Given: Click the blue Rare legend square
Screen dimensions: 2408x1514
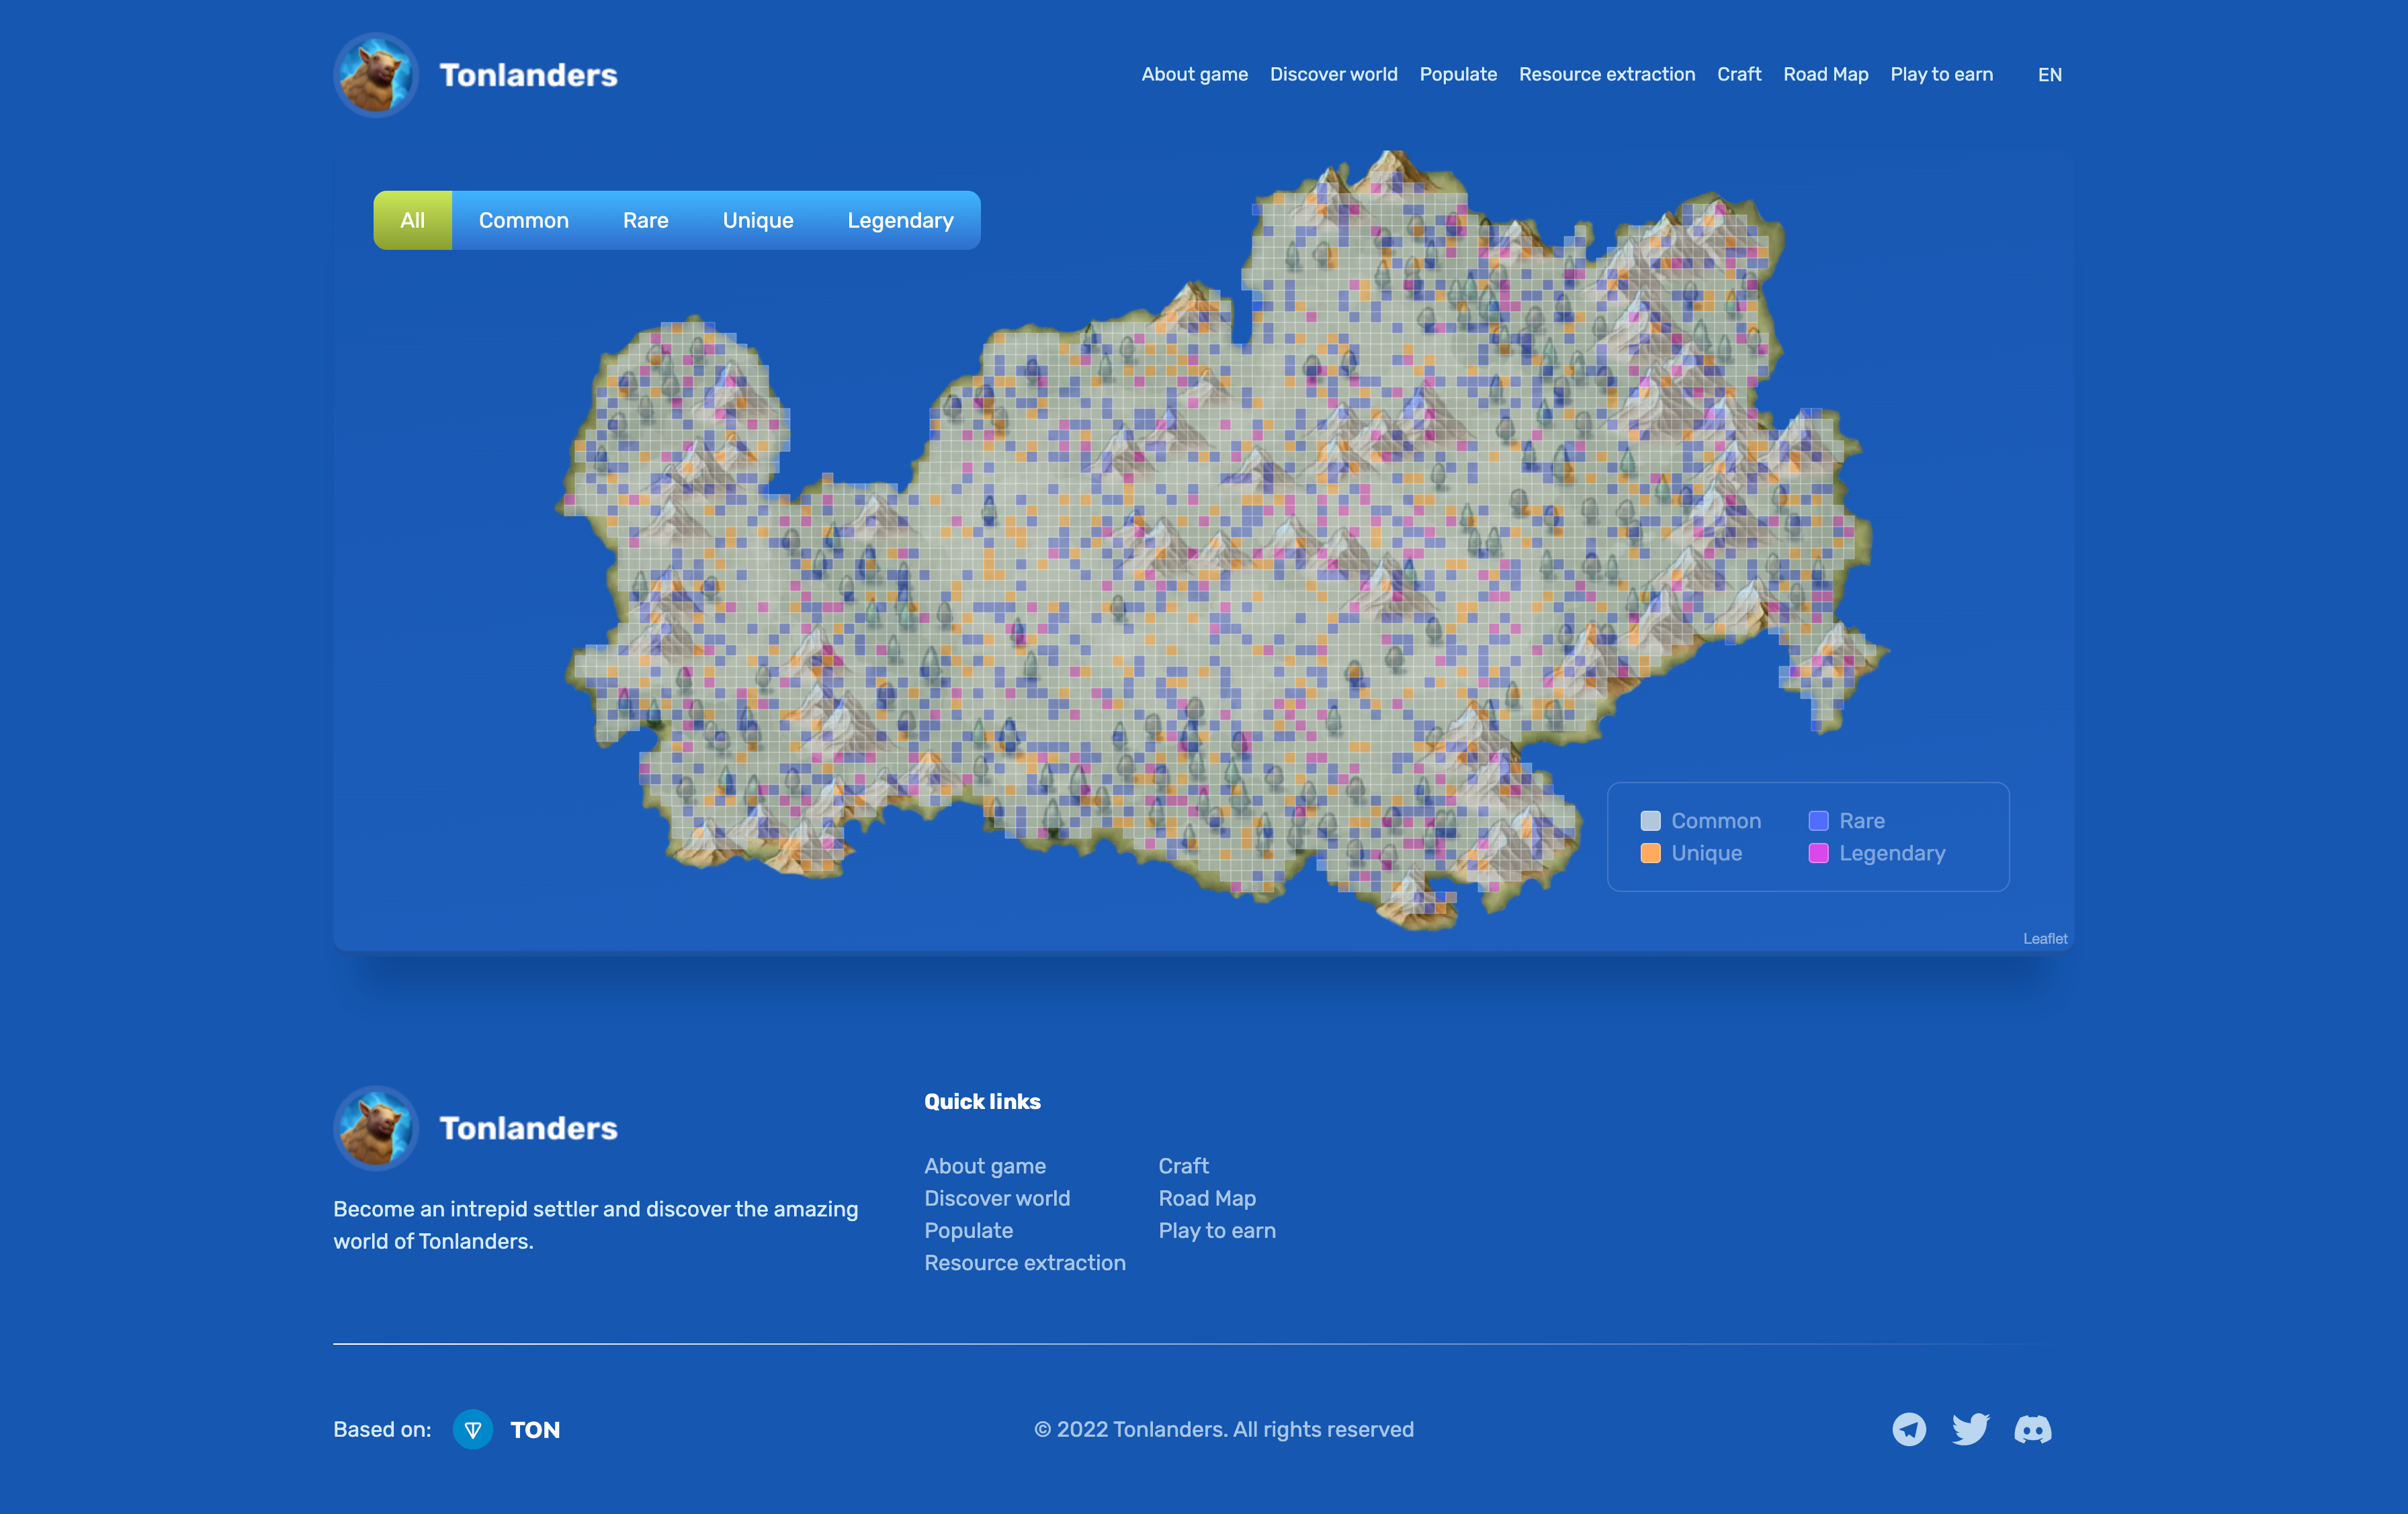Looking at the screenshot, I should [x=1818, y=821].
